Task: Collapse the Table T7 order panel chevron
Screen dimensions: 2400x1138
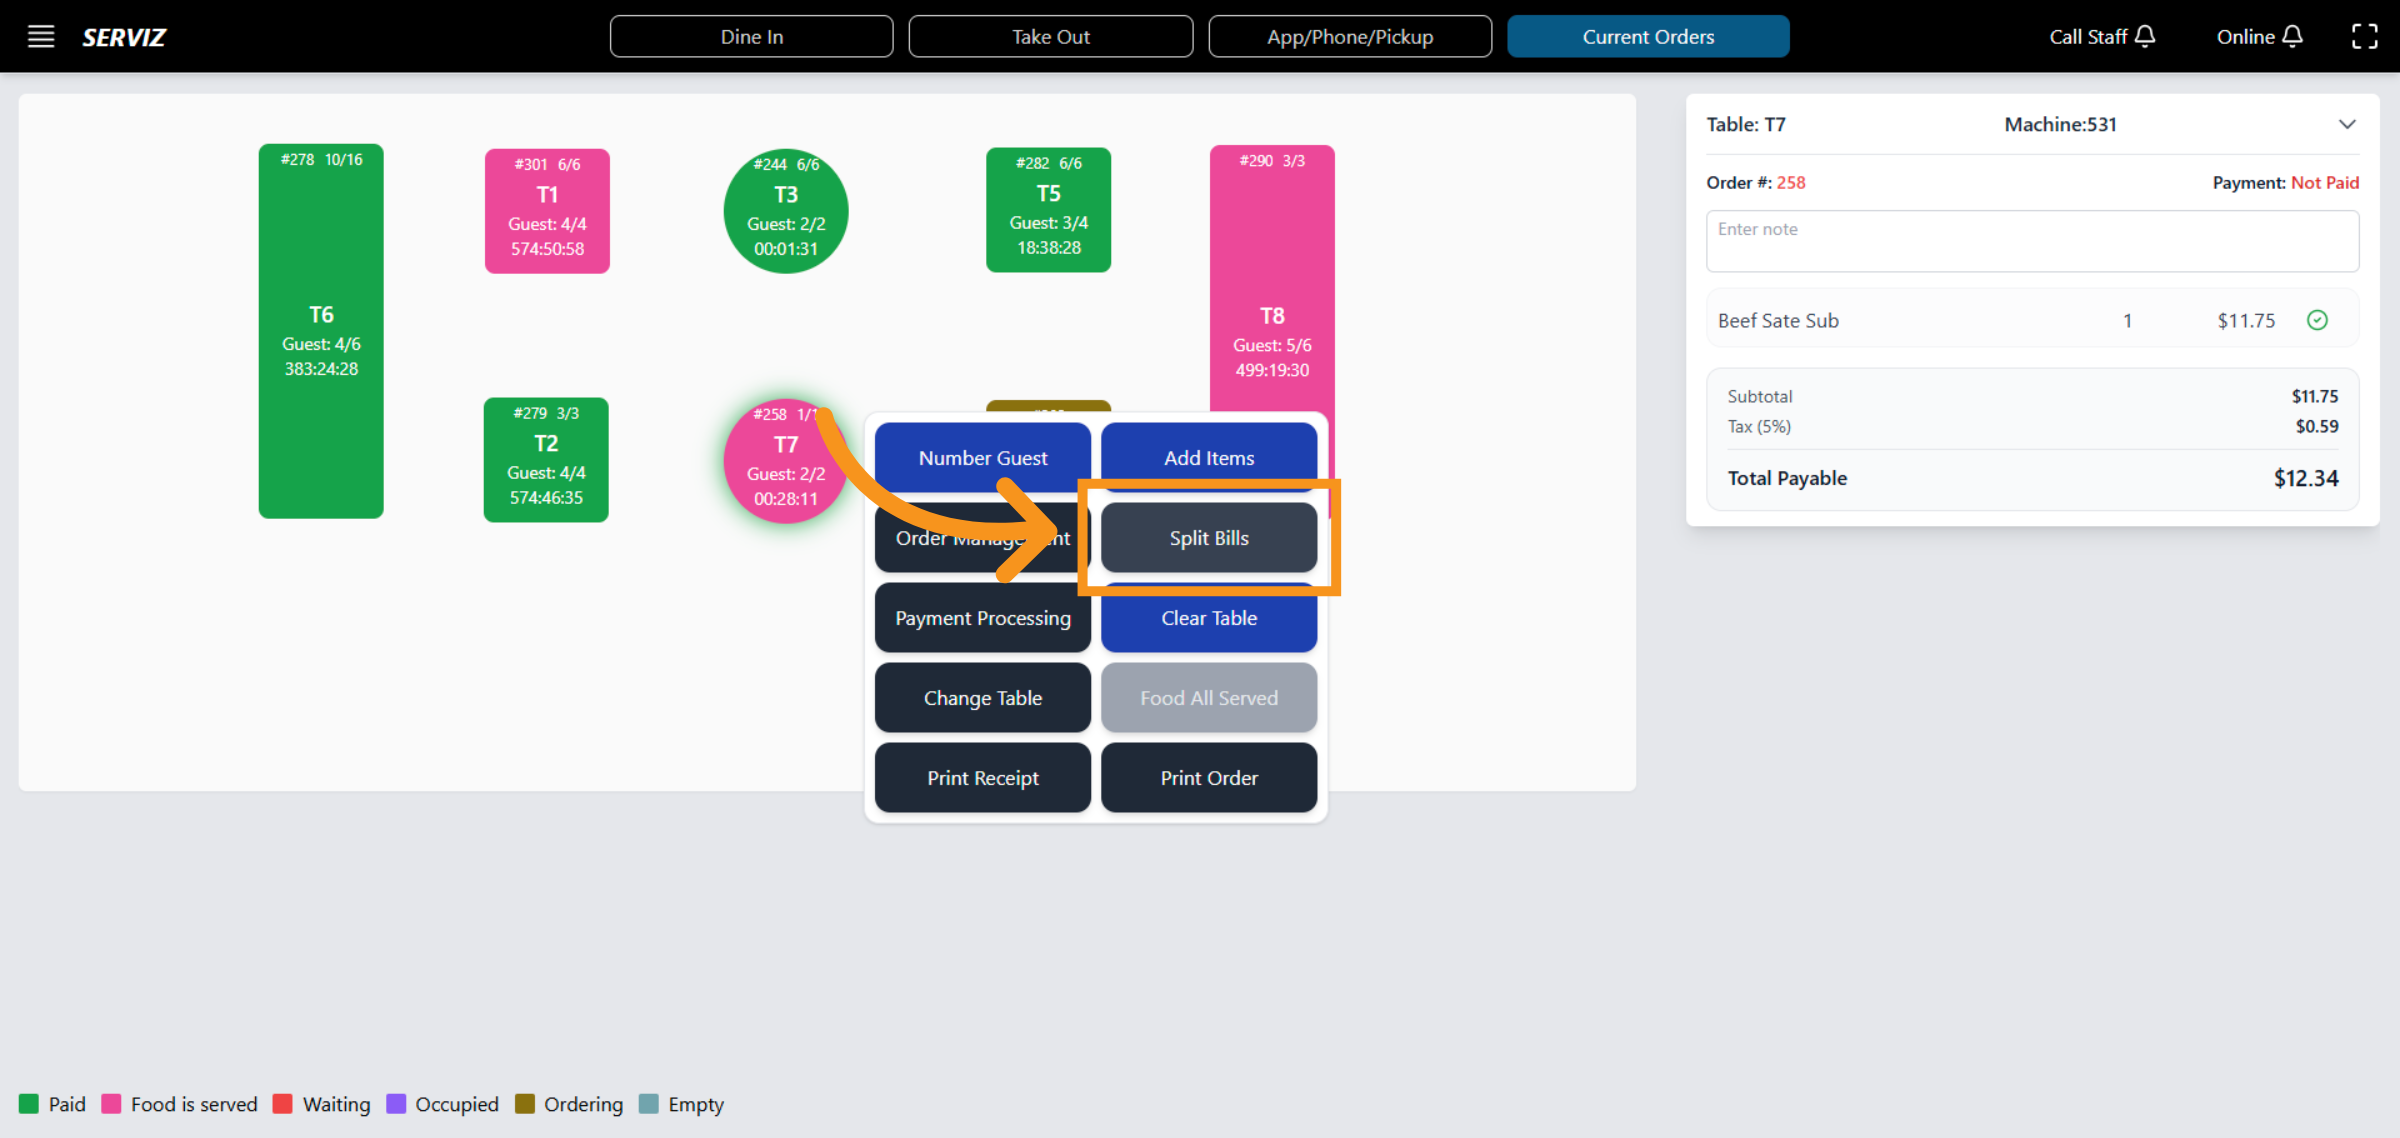Action: click(x=2347, y=125)
